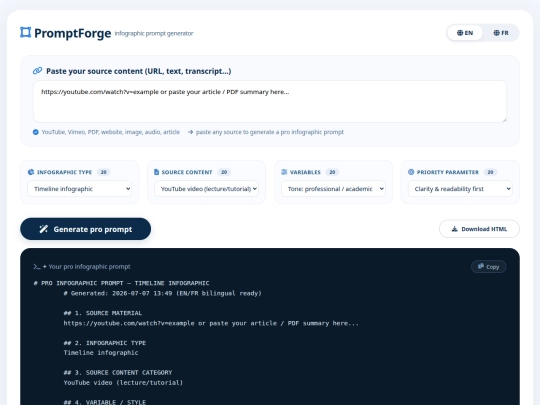The width and height of the screenshot is (540, 405).
Task: Click the arrow icon before 'paste any source'
Action: point(190,132)
